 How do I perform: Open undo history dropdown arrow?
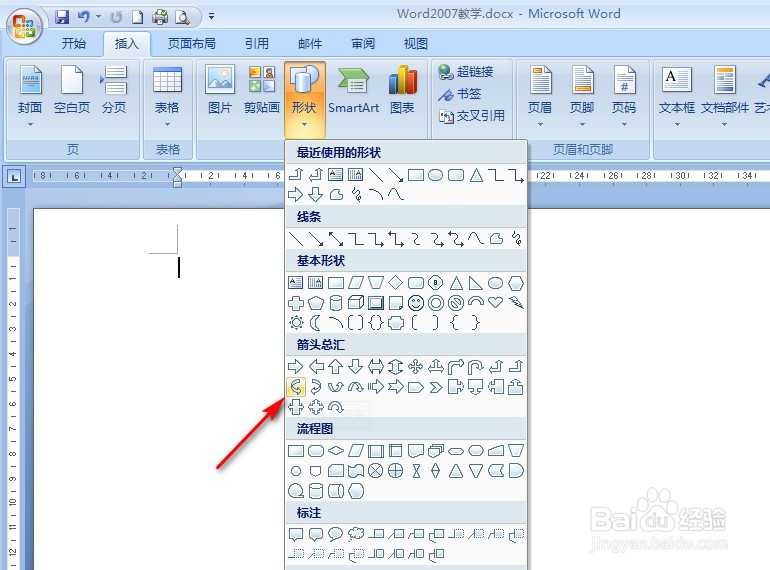(x=99, y=17)
